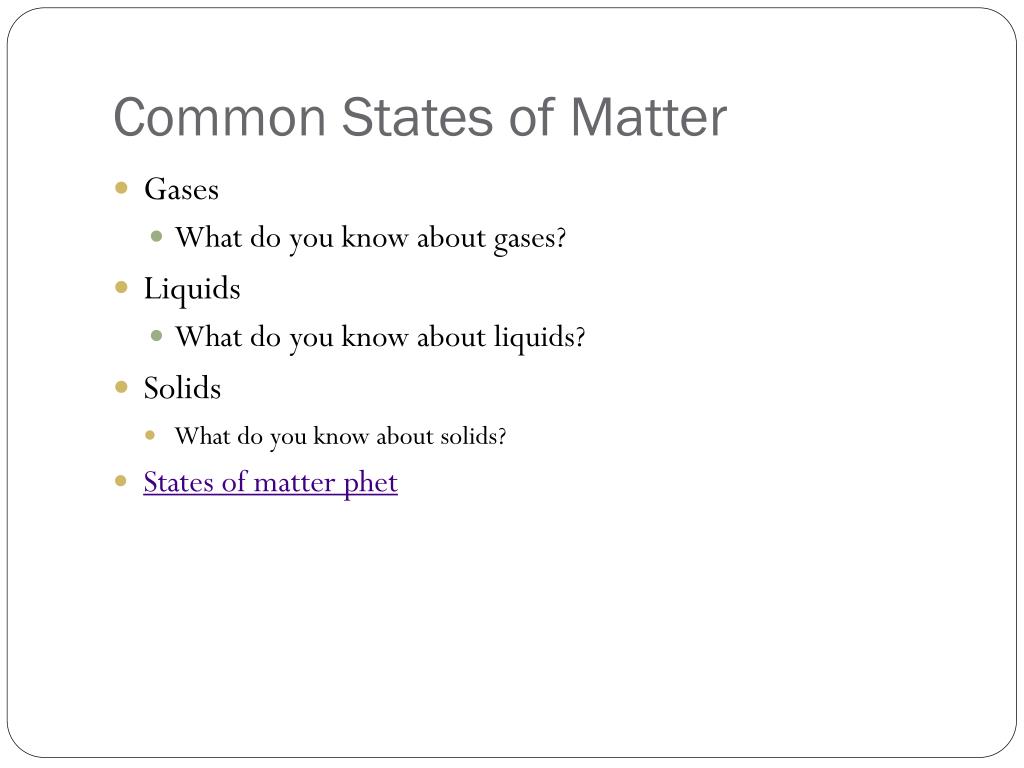Click the green bullet before the gases question
Image resolution: width=1024 pixels, height=768 pixels.
click(x=156, y=236)
